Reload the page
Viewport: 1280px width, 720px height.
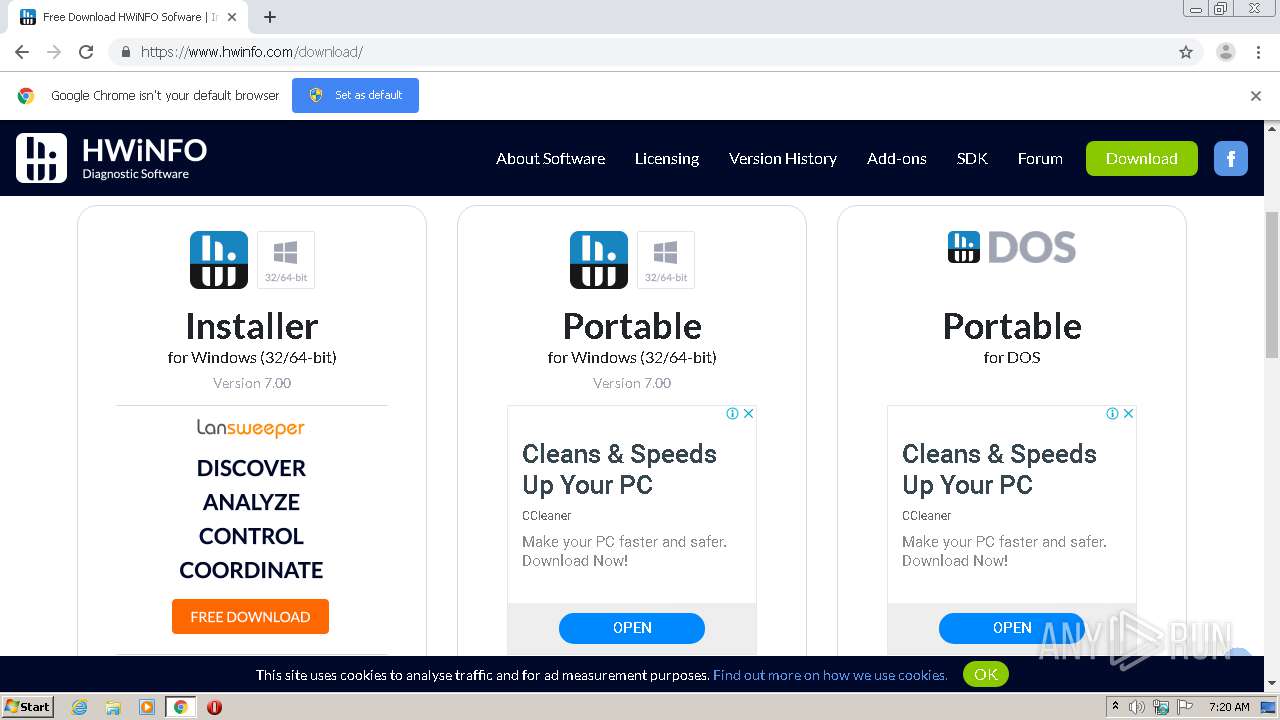click(86, 52)
